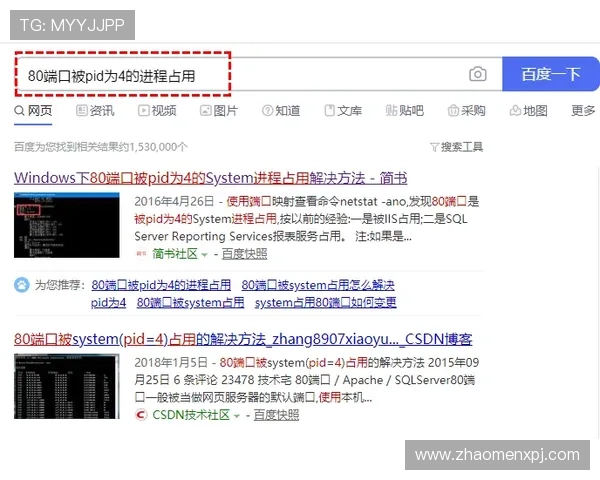Expand the 更多 tab options

click(583, 111)
